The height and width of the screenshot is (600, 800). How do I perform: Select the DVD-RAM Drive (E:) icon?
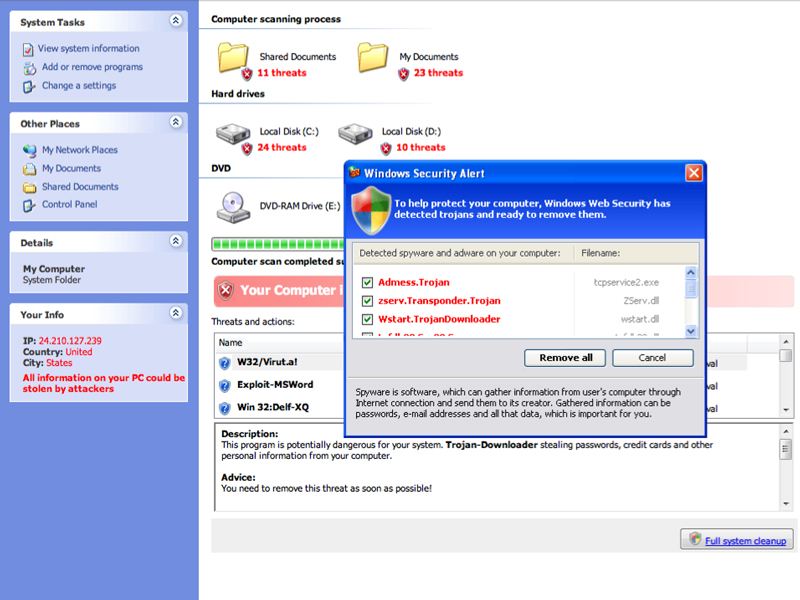[233, 207]
